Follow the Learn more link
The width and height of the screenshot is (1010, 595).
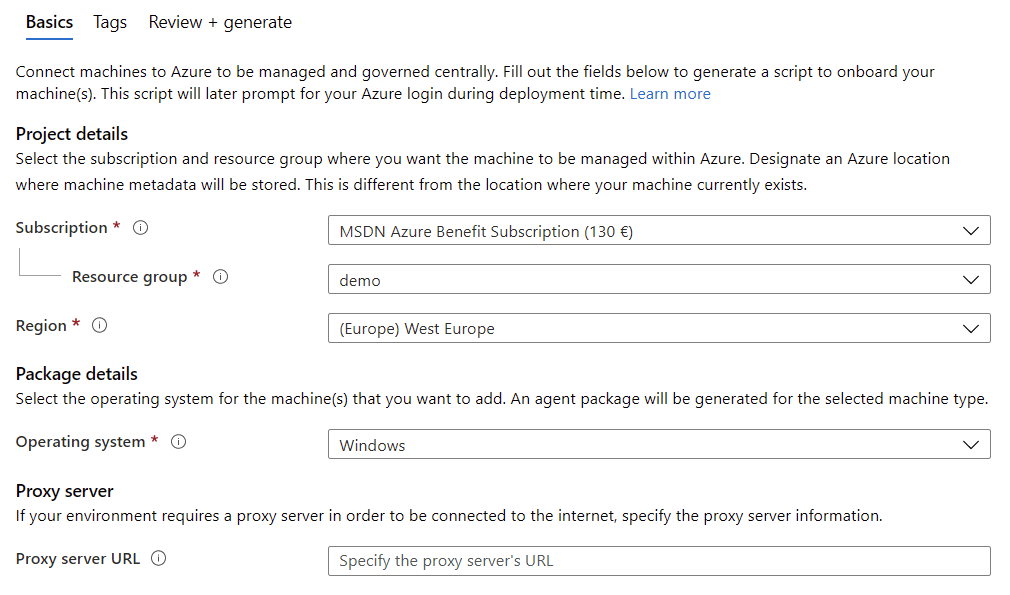(670, 94)
